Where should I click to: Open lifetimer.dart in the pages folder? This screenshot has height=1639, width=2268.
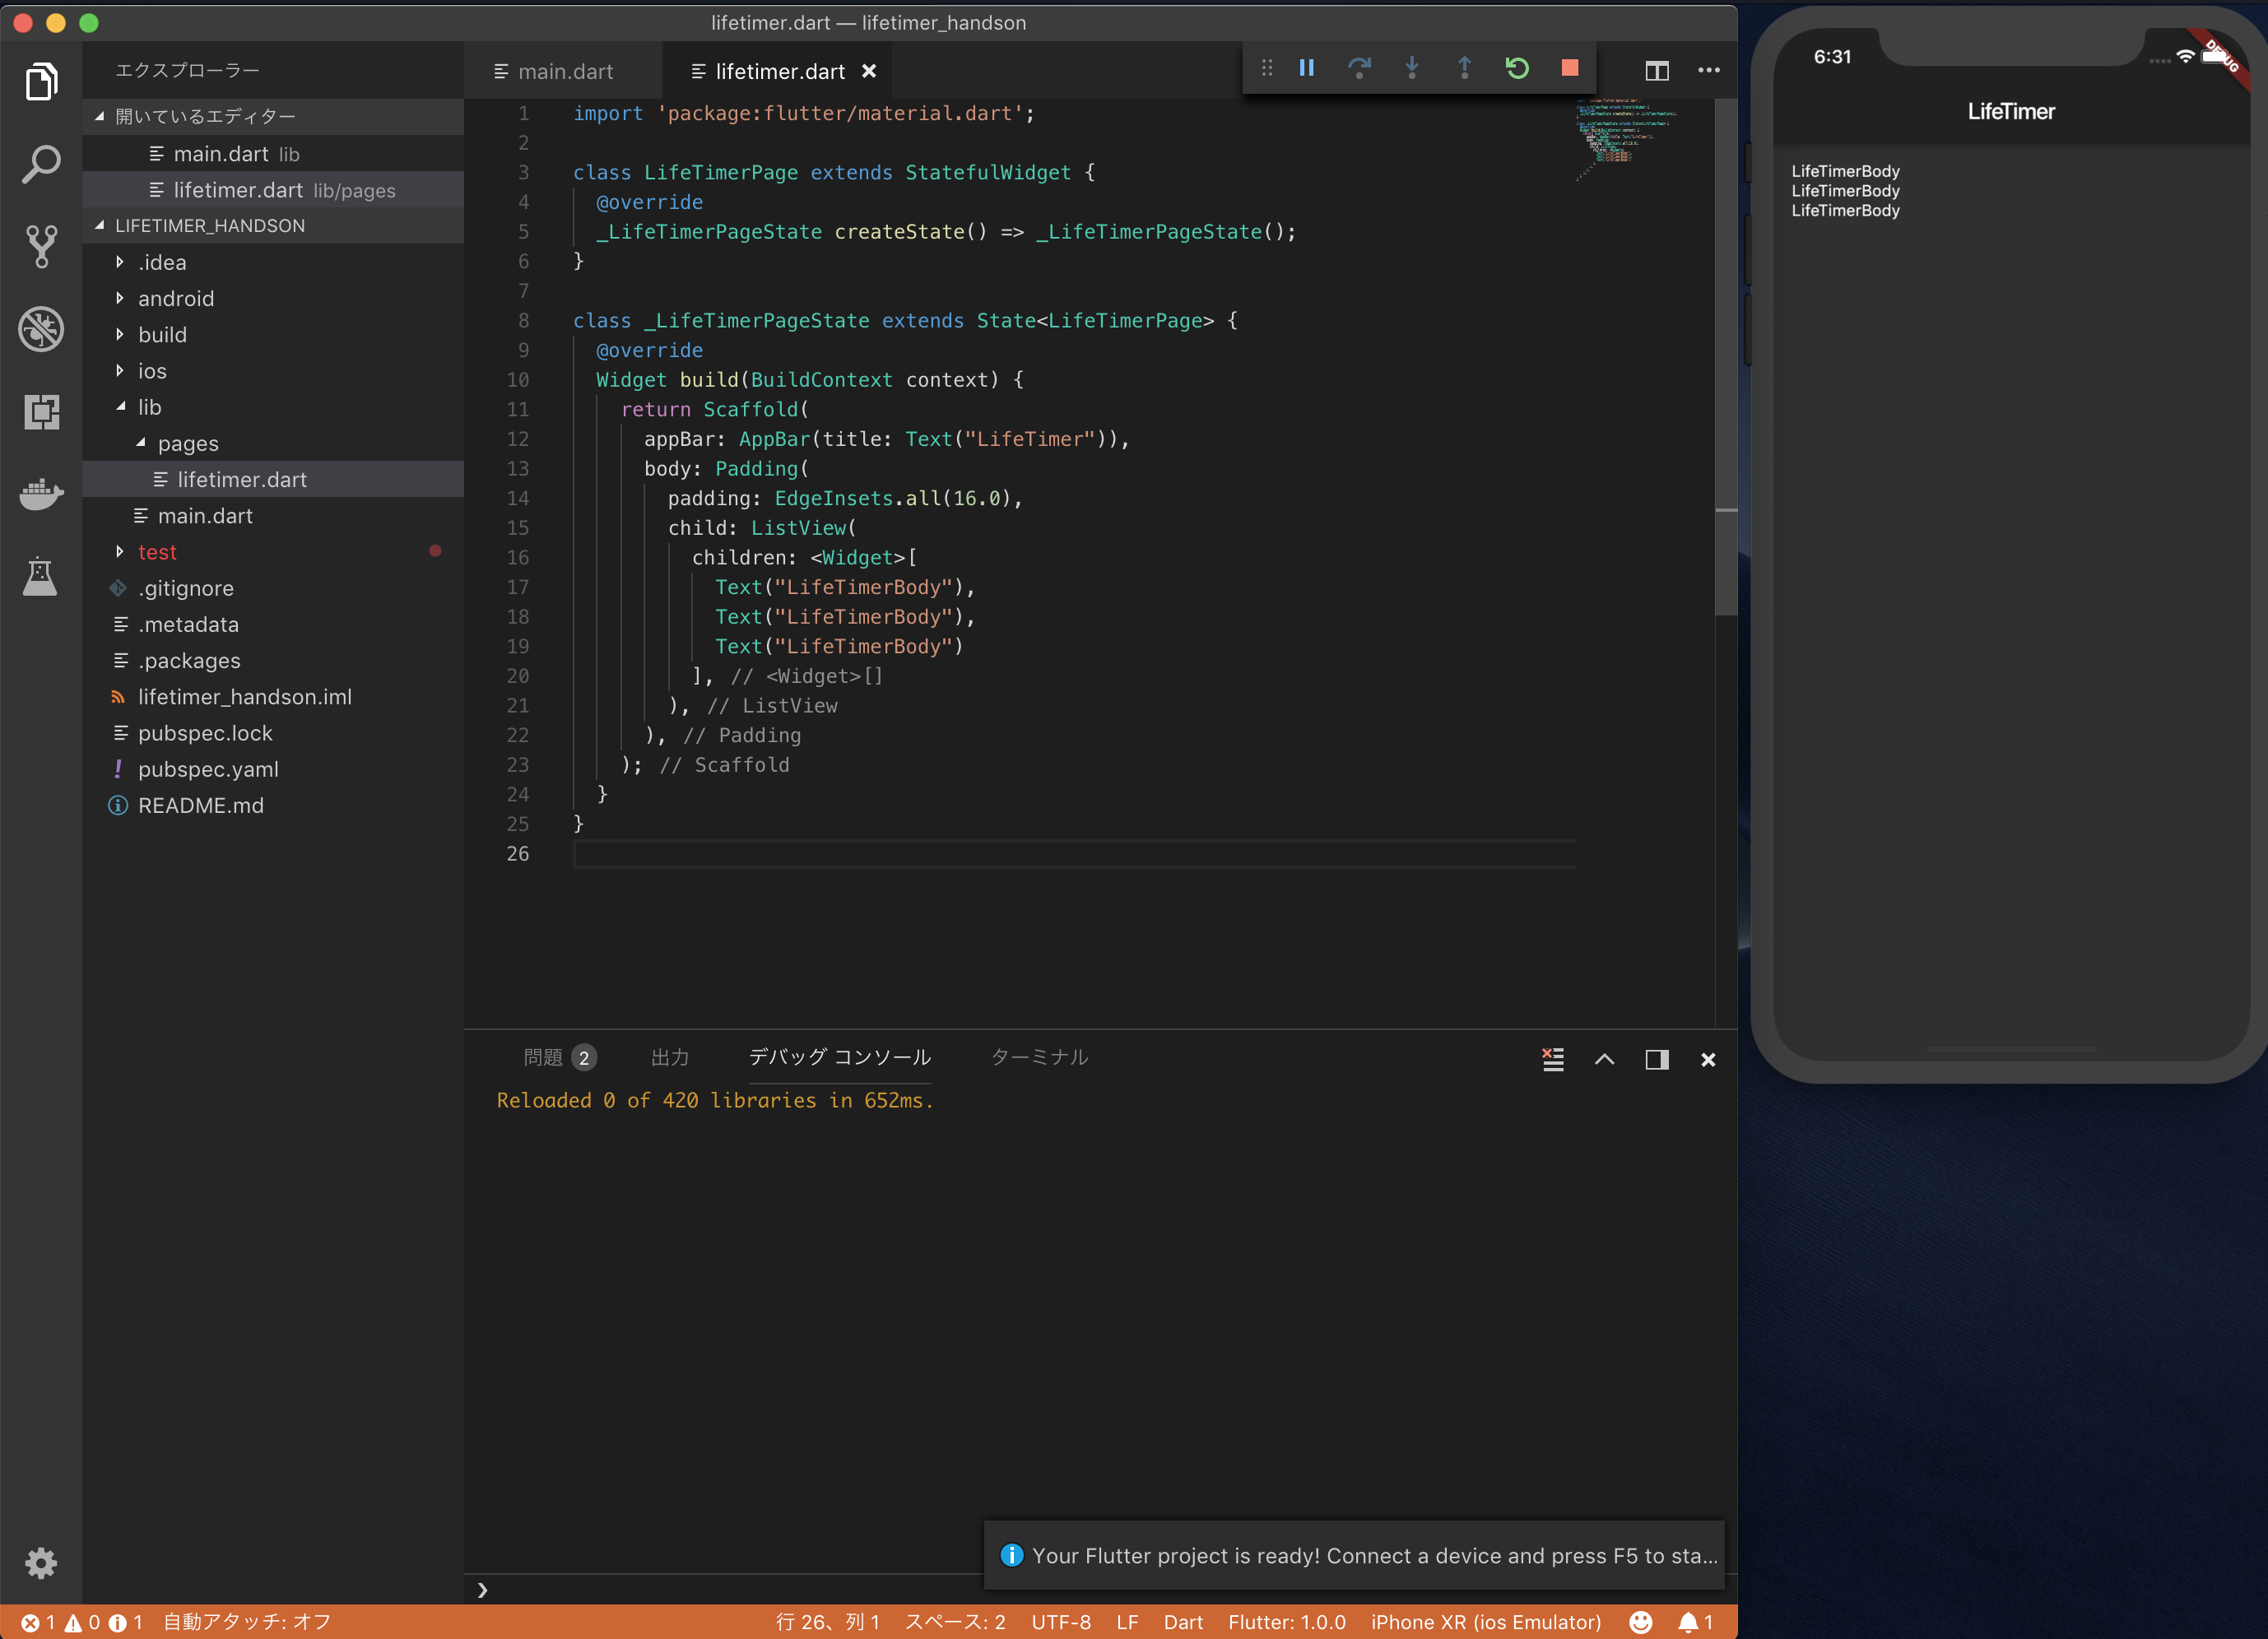273,479
